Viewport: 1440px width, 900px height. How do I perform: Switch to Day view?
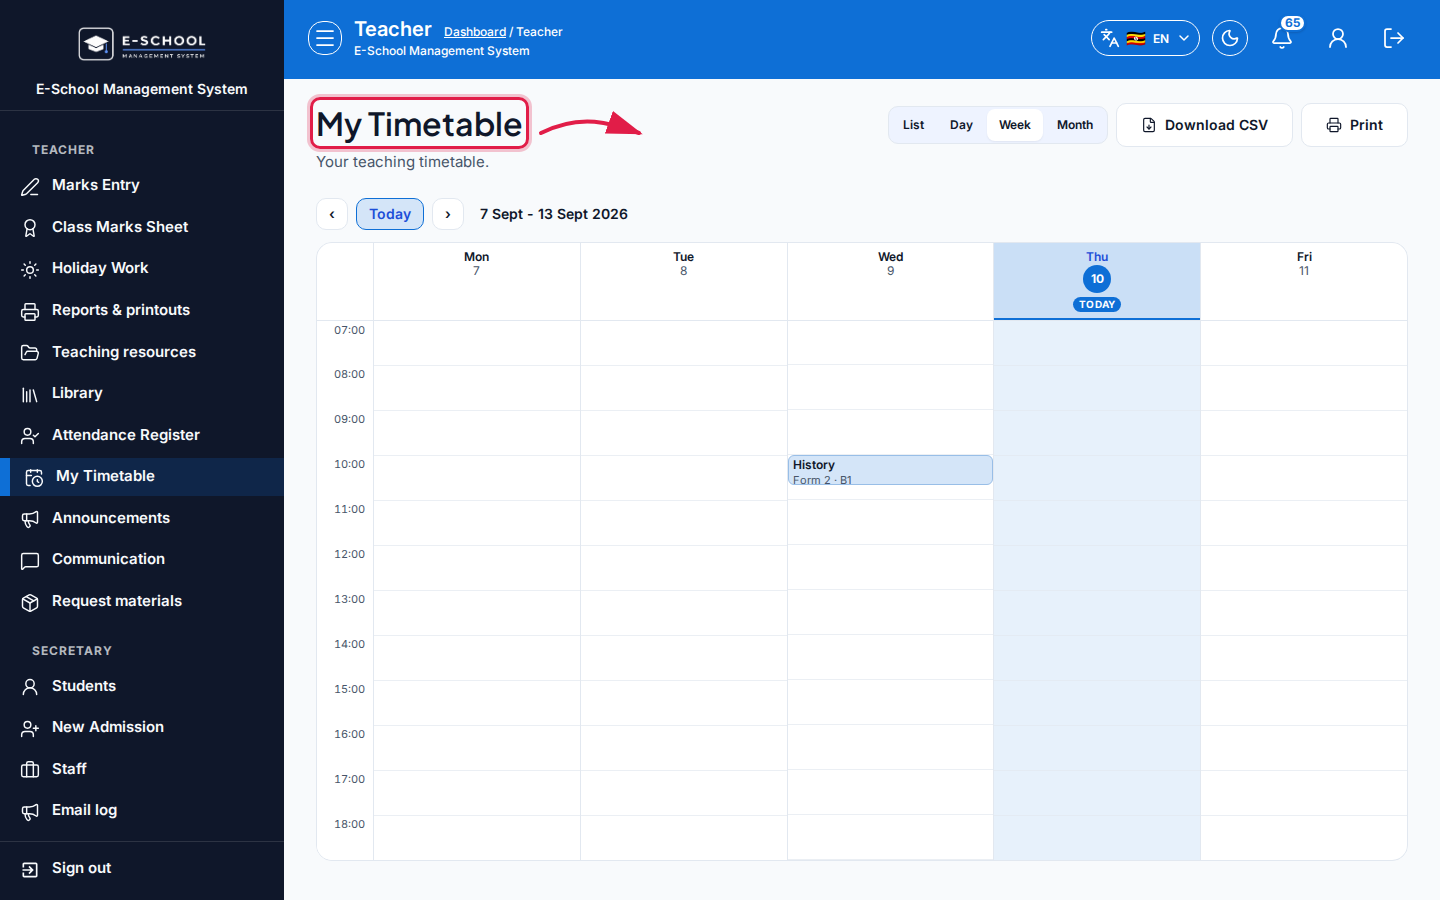(x=961, y=125)
